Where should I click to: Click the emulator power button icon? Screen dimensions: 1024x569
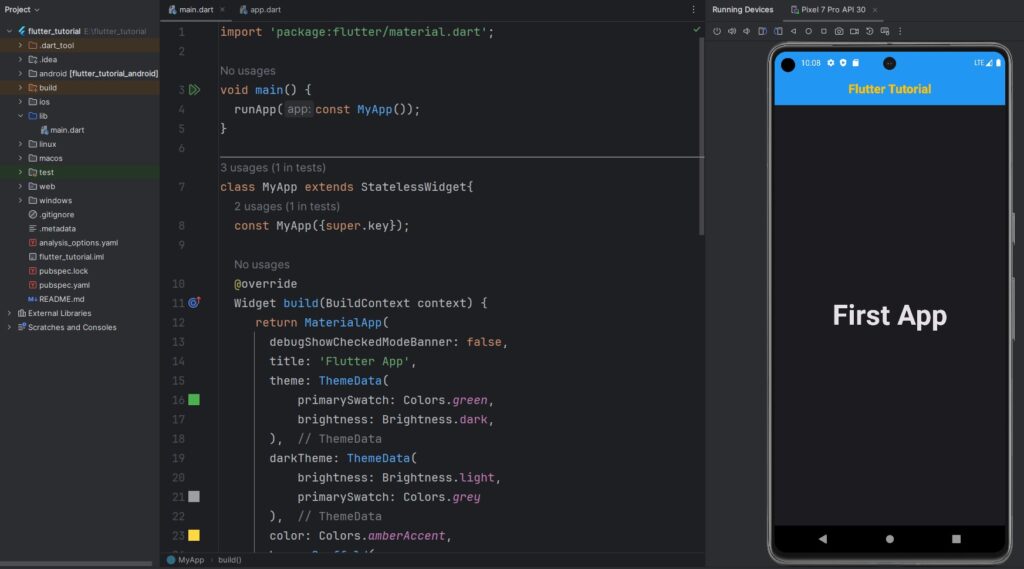tap(716, 31)
